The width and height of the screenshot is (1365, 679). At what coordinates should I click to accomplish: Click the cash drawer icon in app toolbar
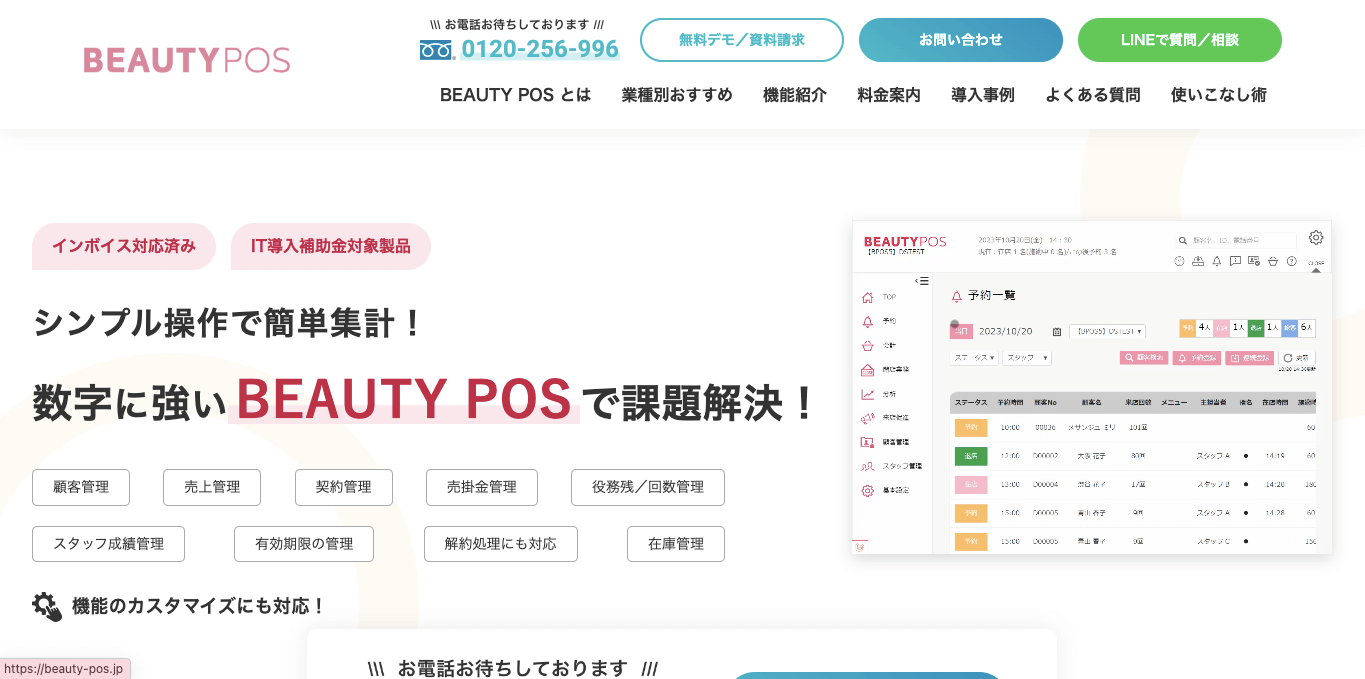1198,261
